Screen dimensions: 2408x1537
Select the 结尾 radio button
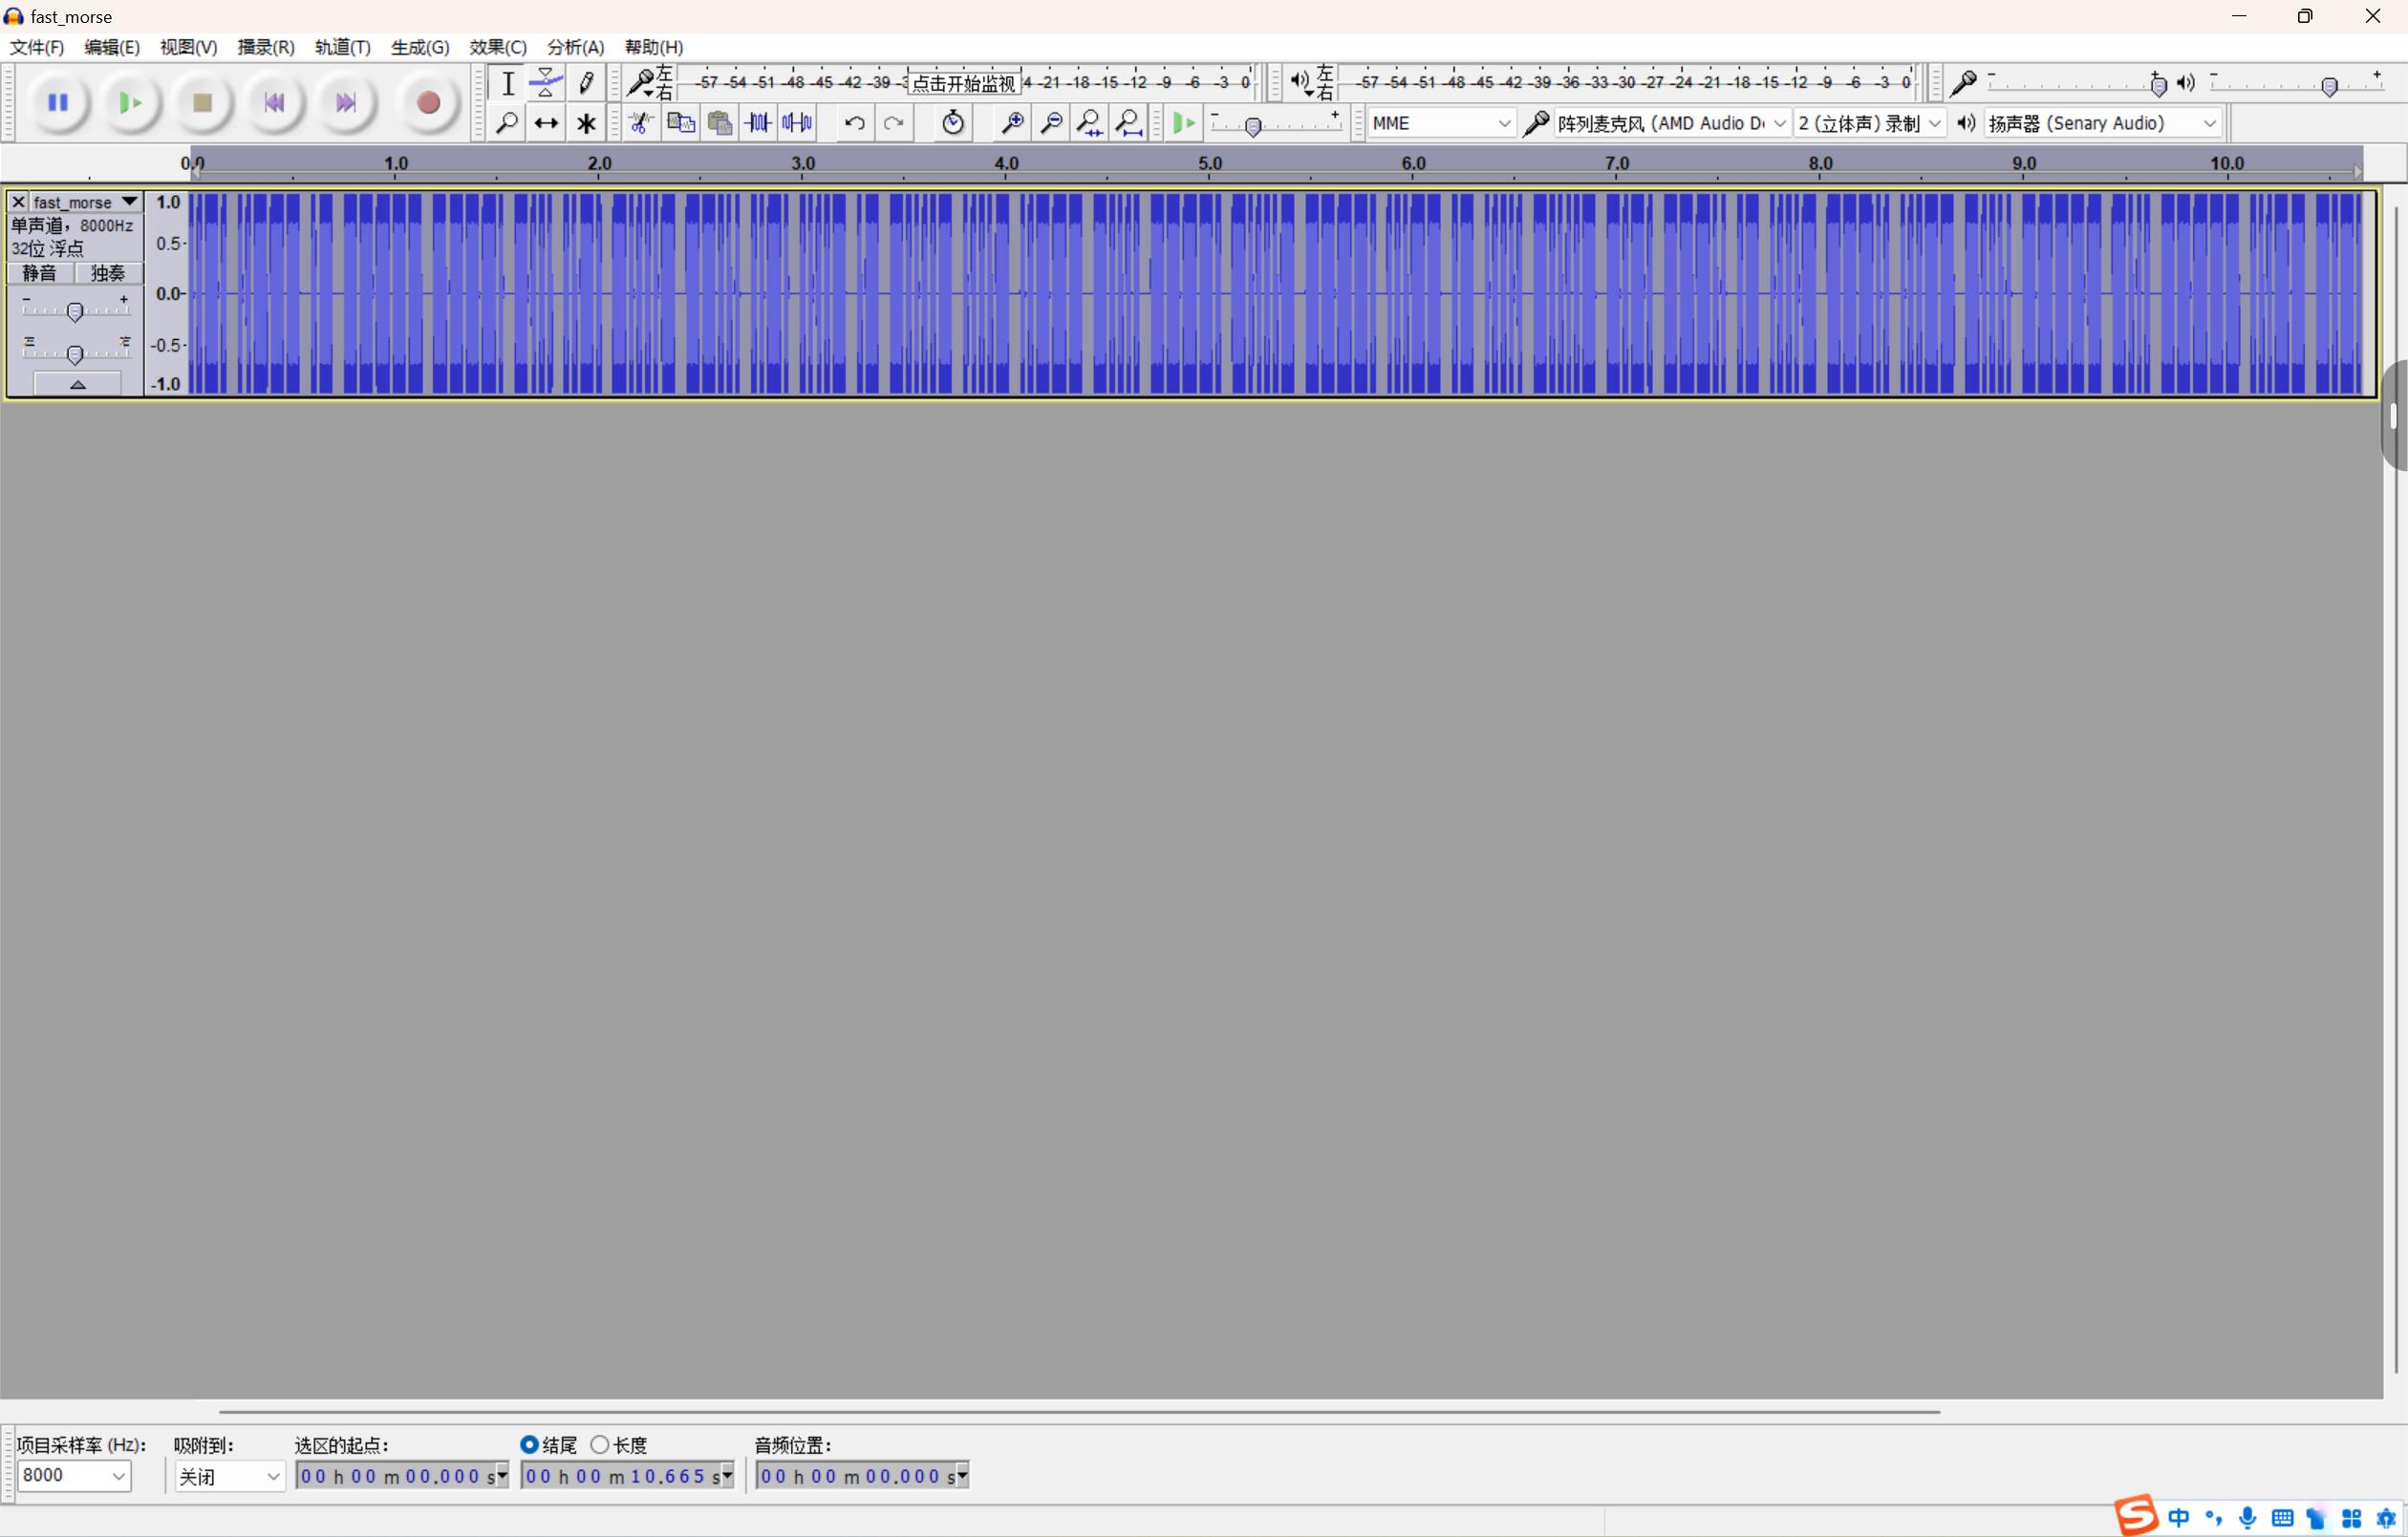click(530, 1444)
